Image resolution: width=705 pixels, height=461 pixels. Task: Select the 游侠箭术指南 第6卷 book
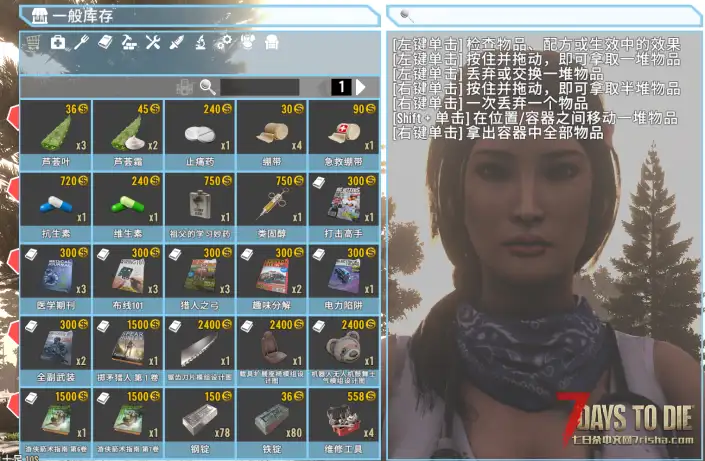[56, 423]
